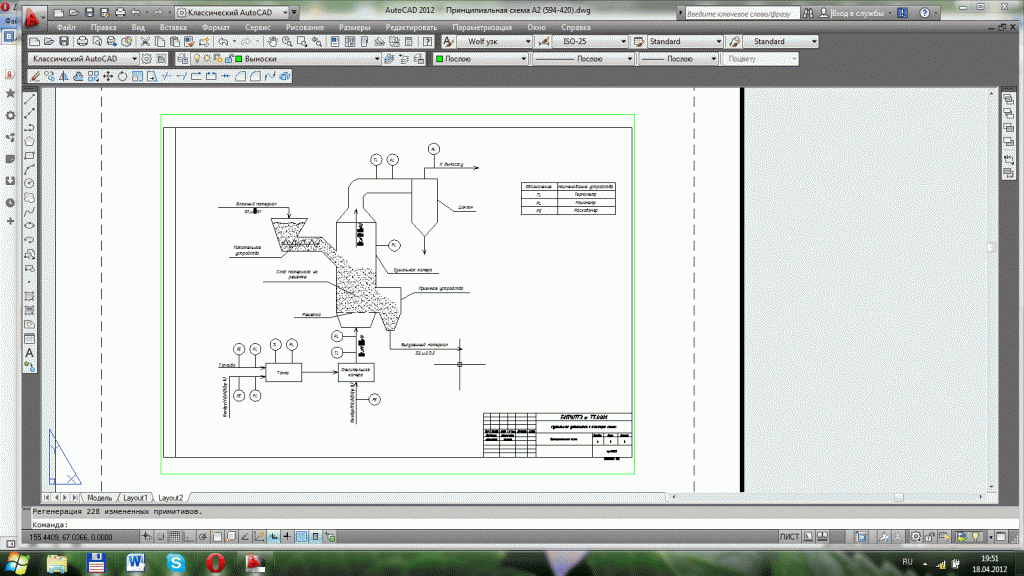Switch to the Модель tab
Screen dimensions: 1024x576
tap(99, 498)
